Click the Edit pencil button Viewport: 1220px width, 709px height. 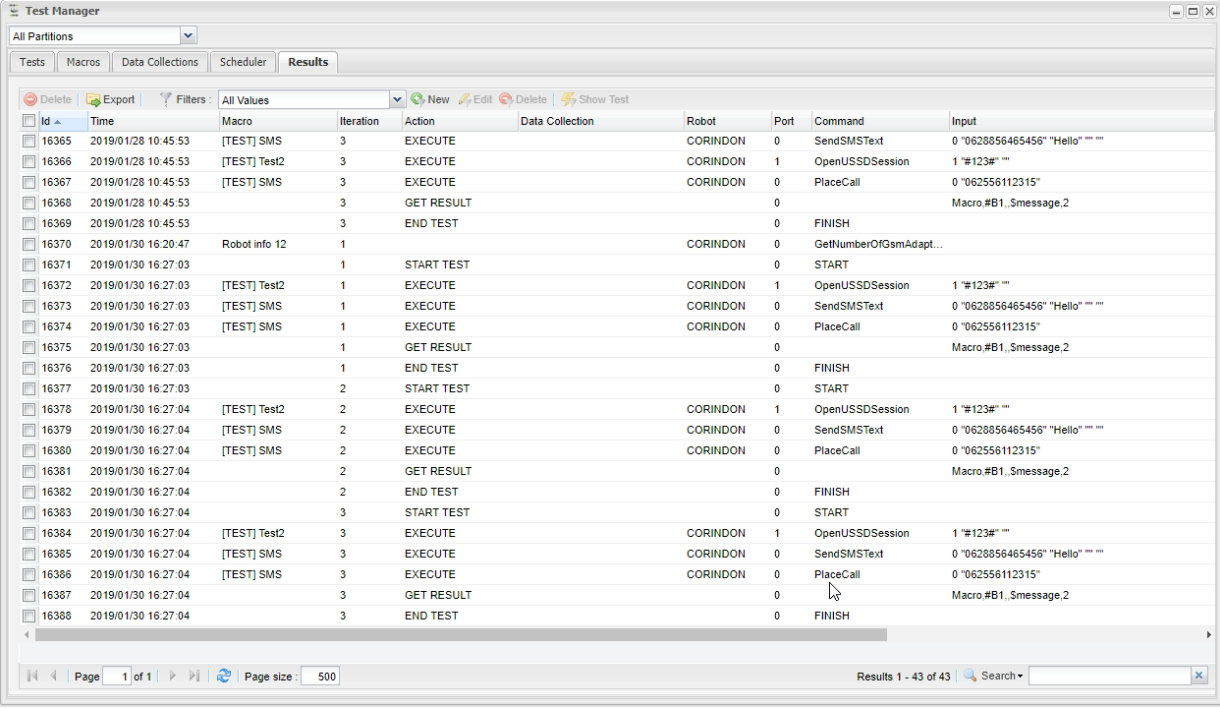click(x=475, y=100)
